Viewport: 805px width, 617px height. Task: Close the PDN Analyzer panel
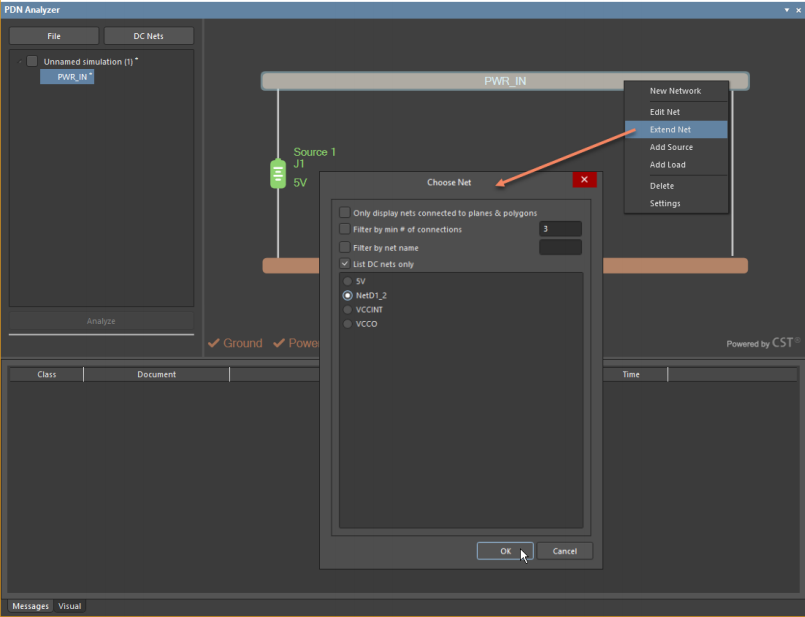798,10
